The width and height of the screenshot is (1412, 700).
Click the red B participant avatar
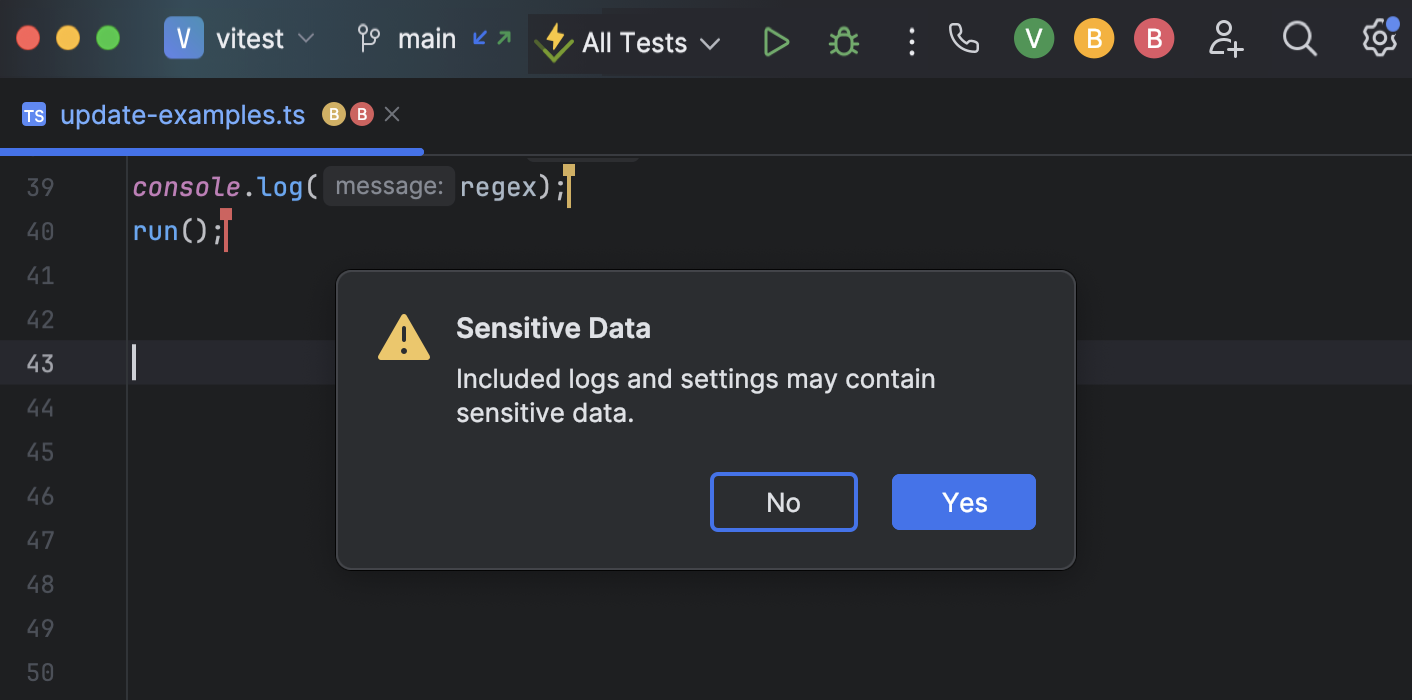point(1154,39)
